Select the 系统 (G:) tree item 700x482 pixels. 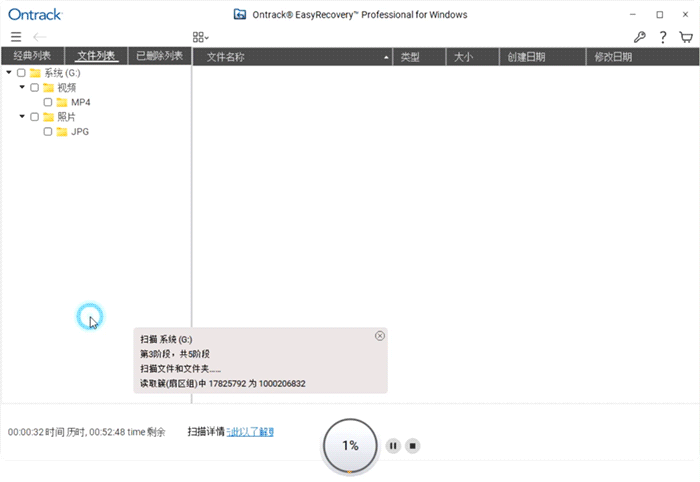coord(62,73)
